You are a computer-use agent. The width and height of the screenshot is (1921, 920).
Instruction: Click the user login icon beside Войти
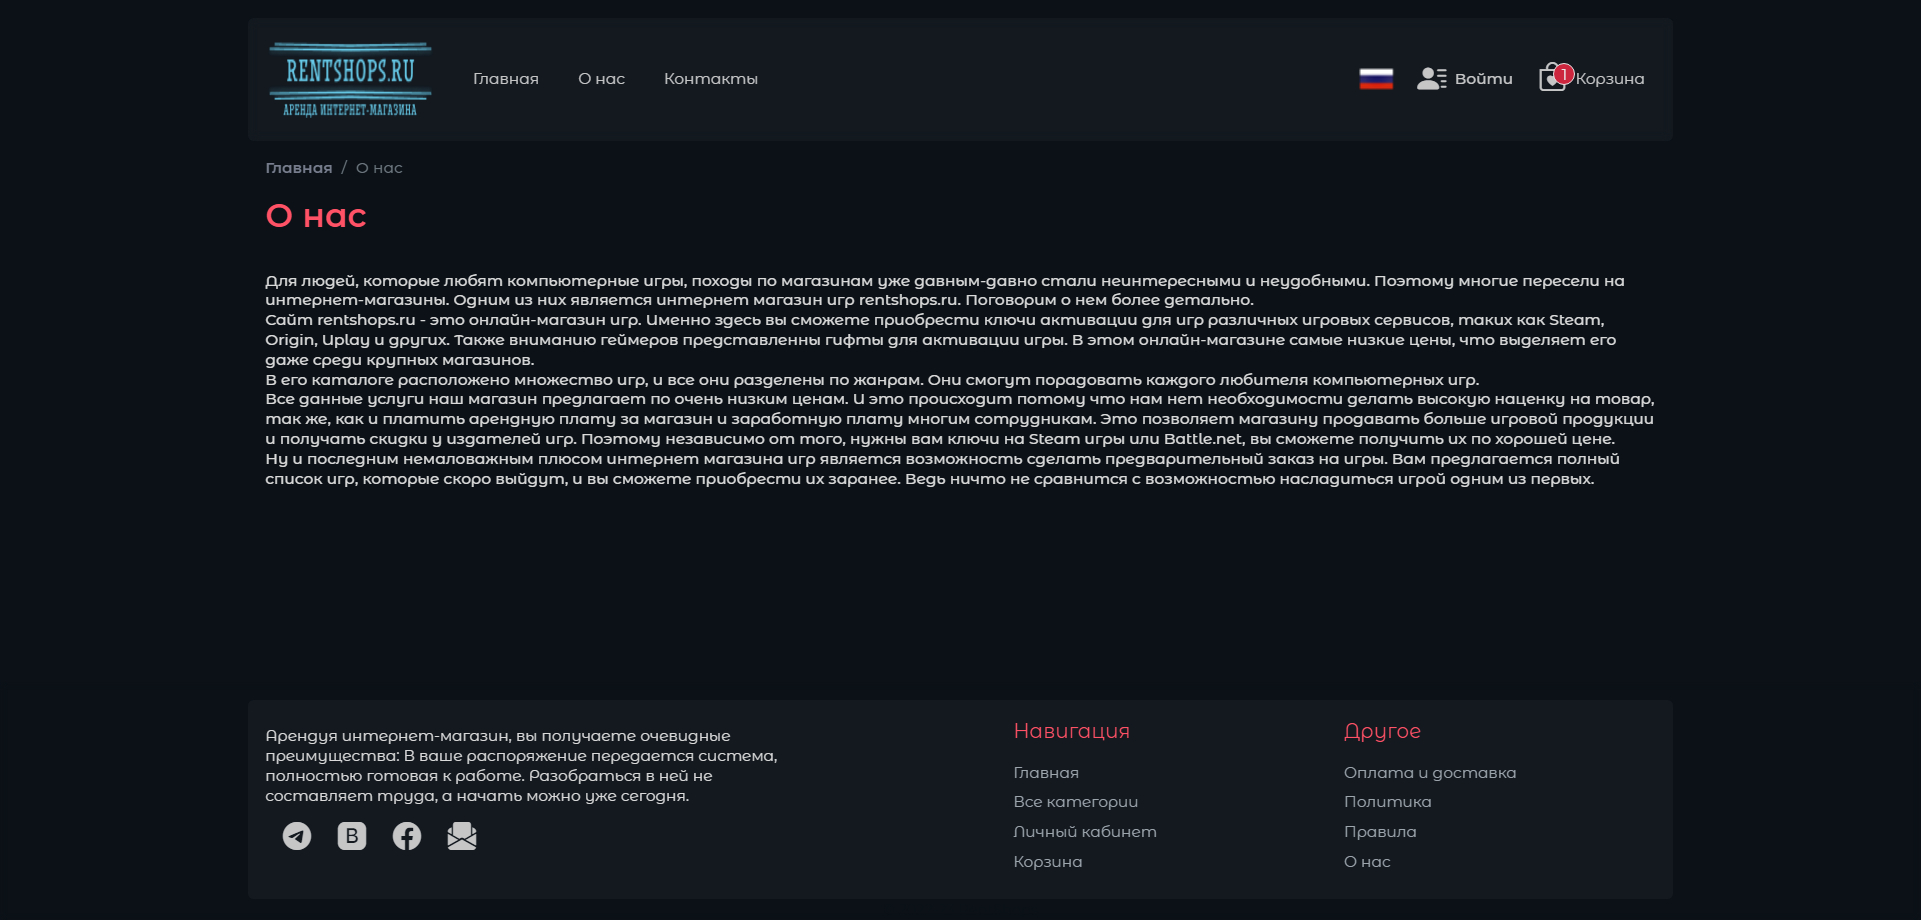(x=1432, y=79)
